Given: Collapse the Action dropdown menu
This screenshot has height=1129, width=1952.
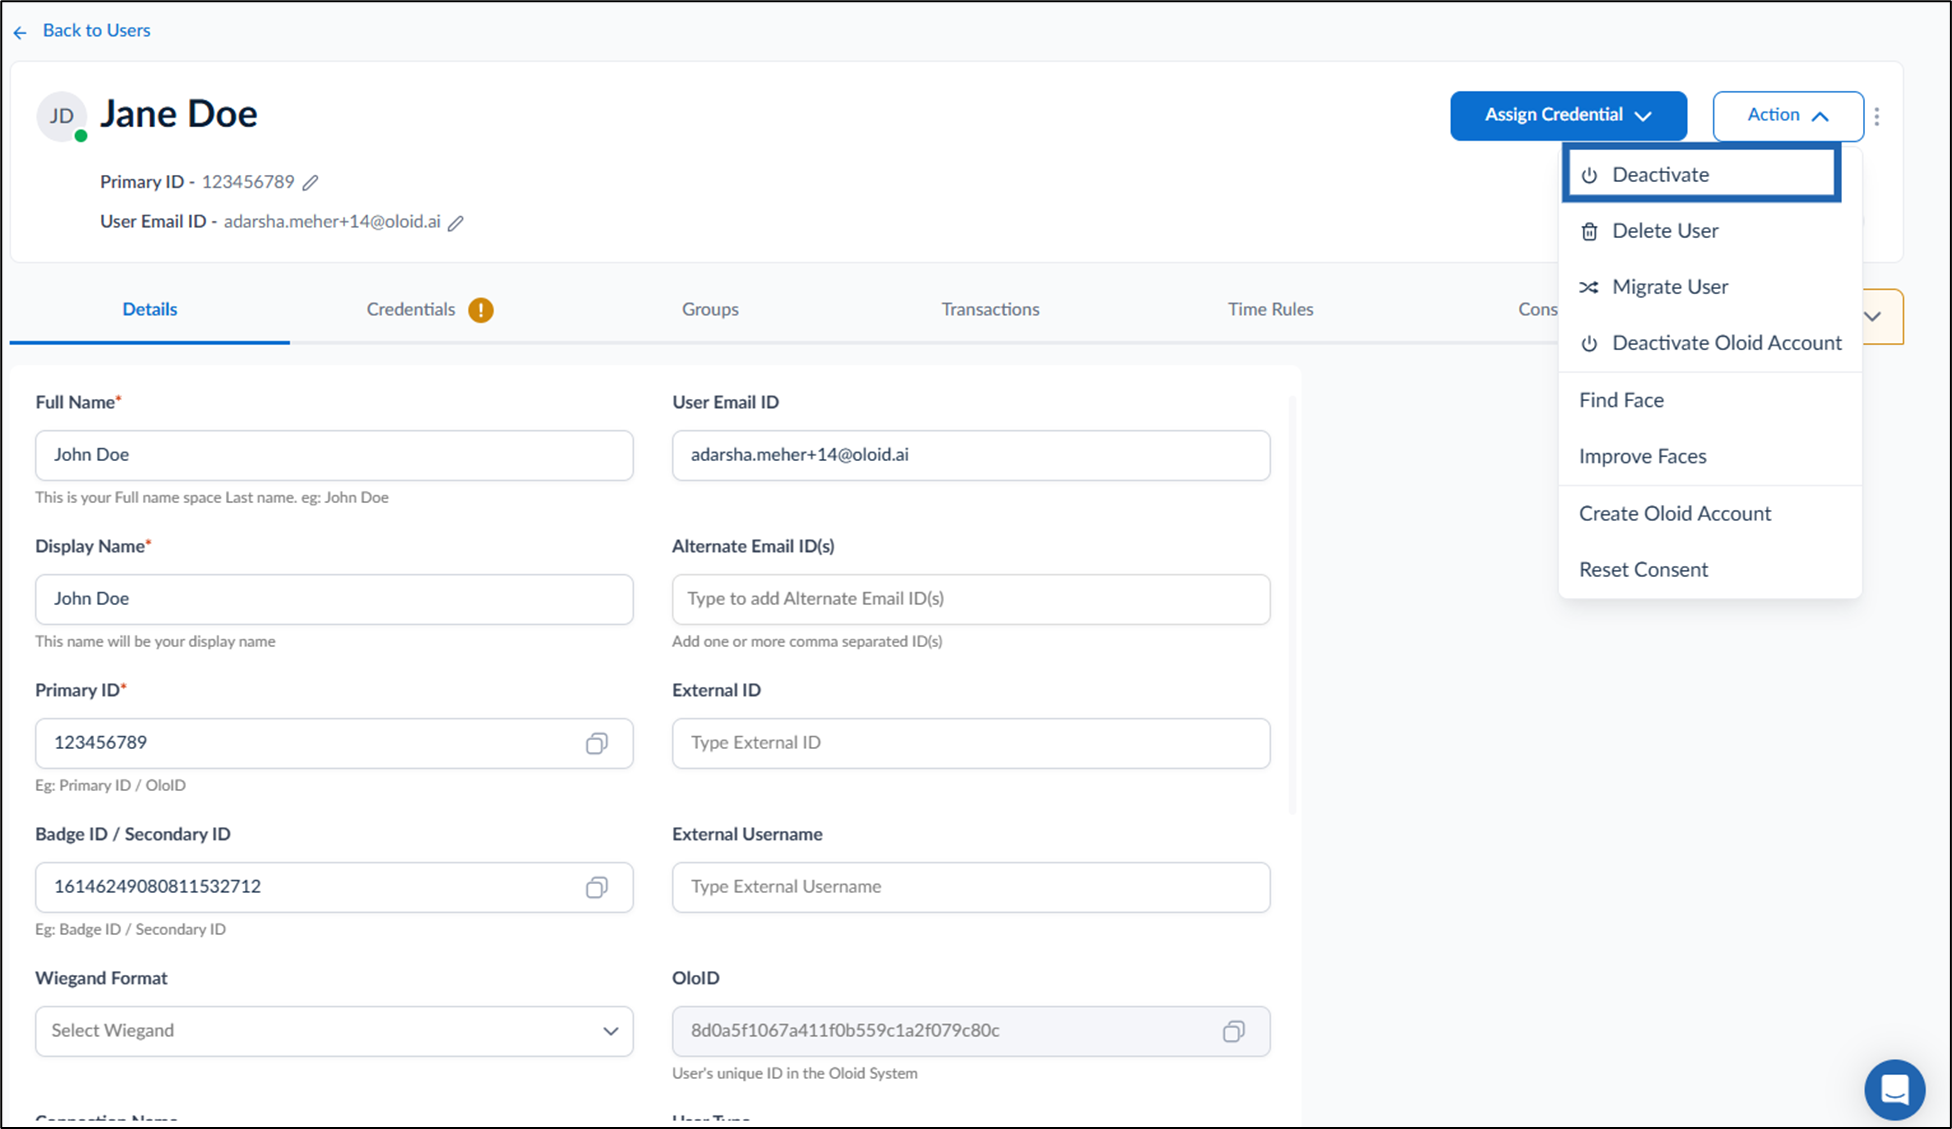Looking at the screenshot, I should click(1788, 116).
